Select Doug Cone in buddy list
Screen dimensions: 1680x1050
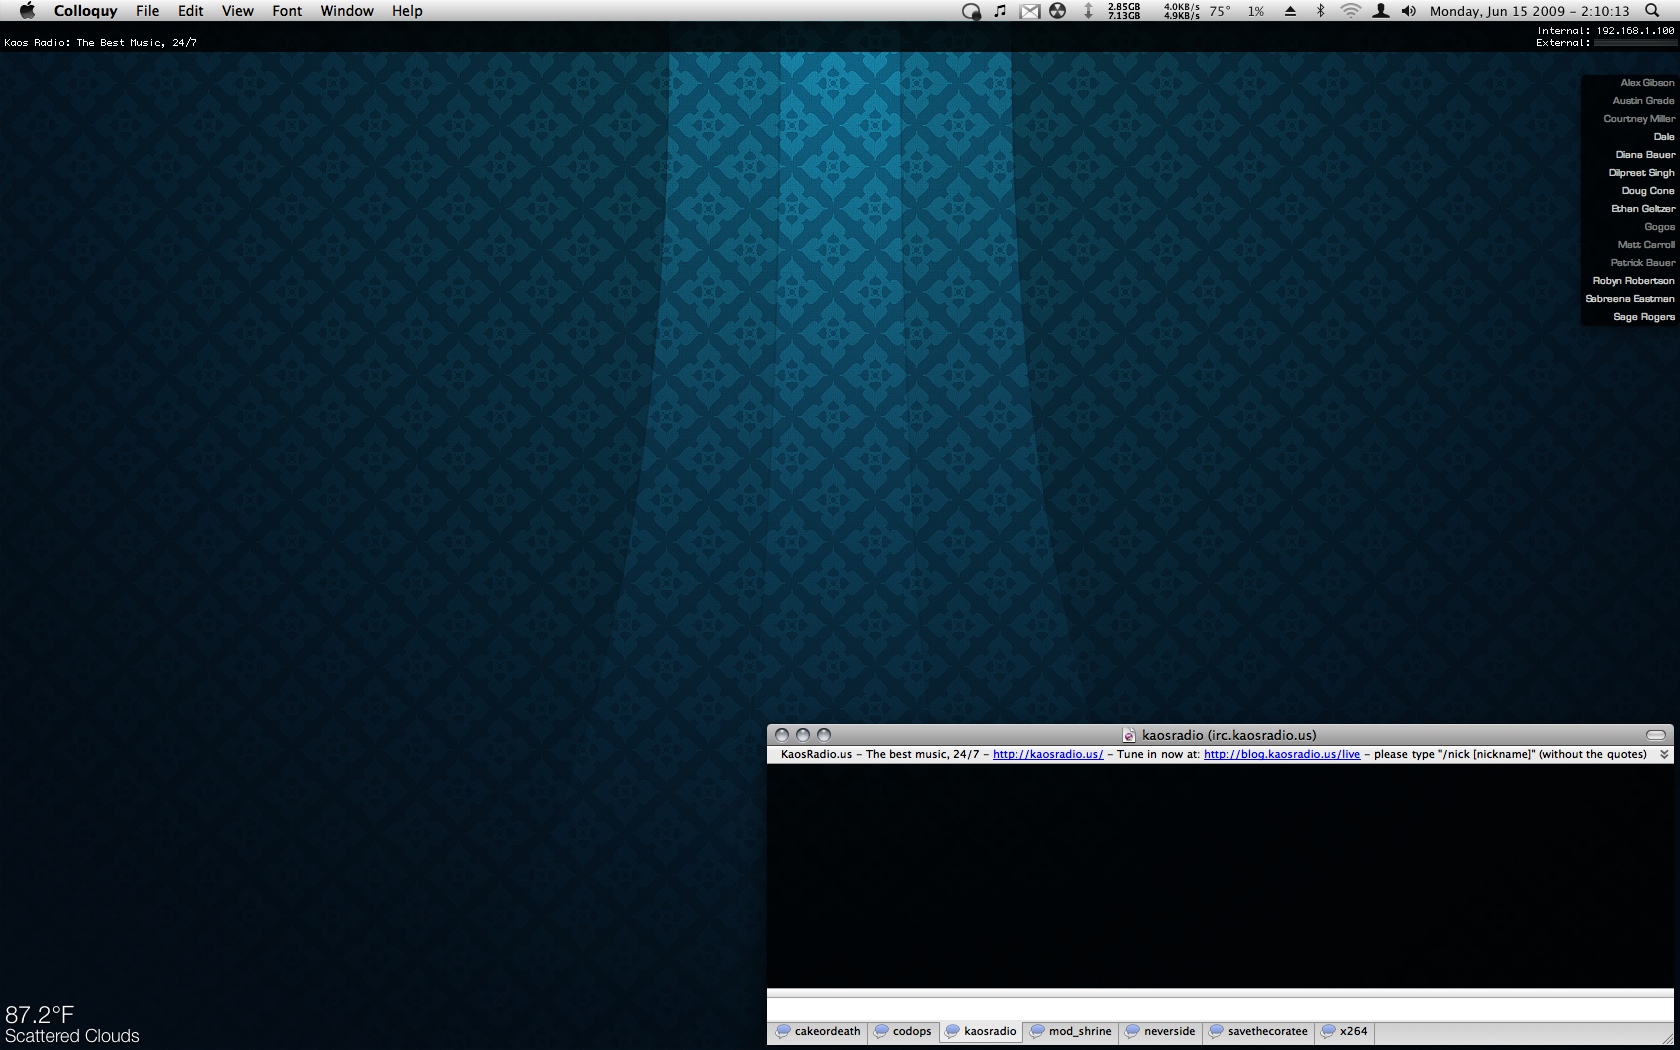[x=1648, y=191]
